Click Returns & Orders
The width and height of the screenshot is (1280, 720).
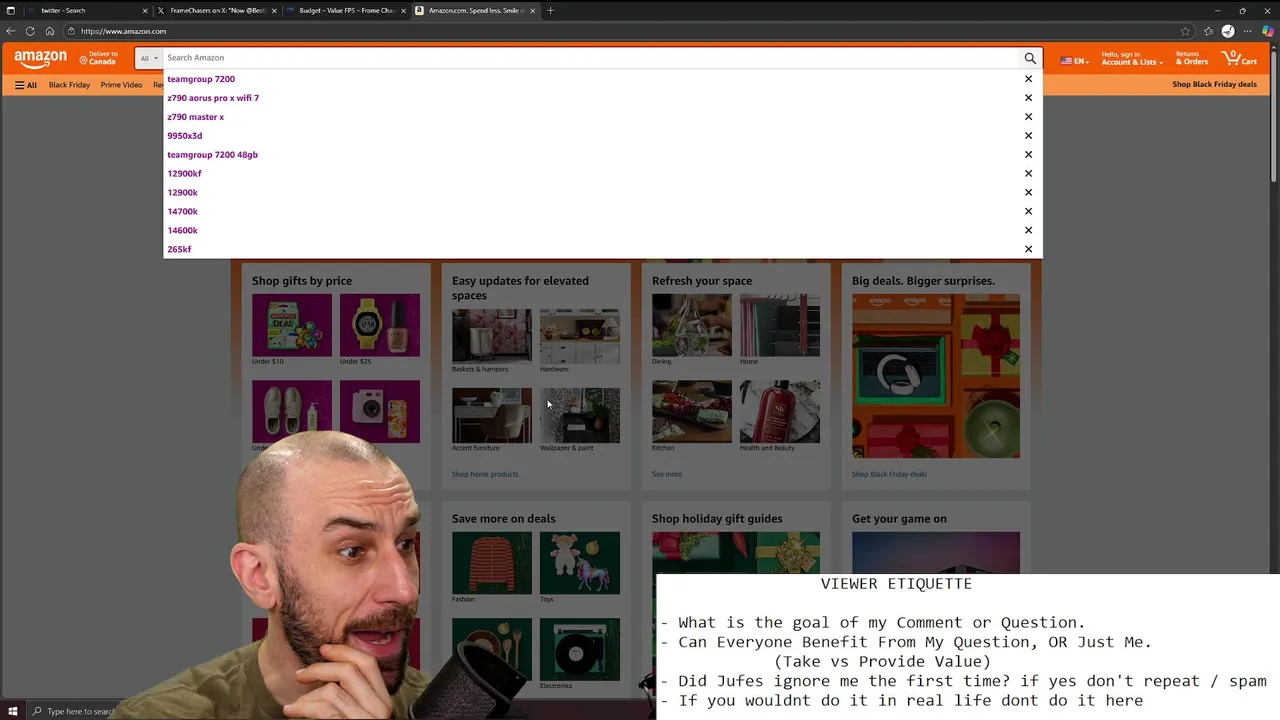click(1191, 58)
